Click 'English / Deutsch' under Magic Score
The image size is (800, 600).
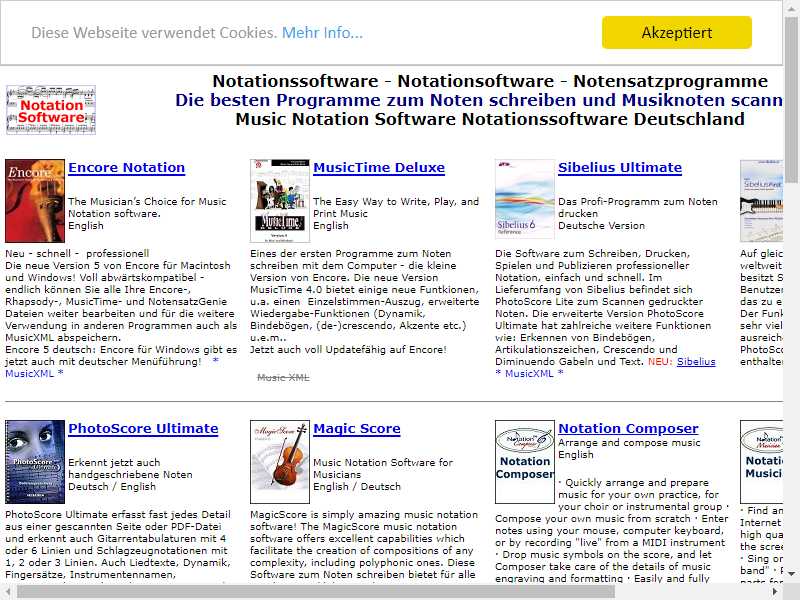357,487
